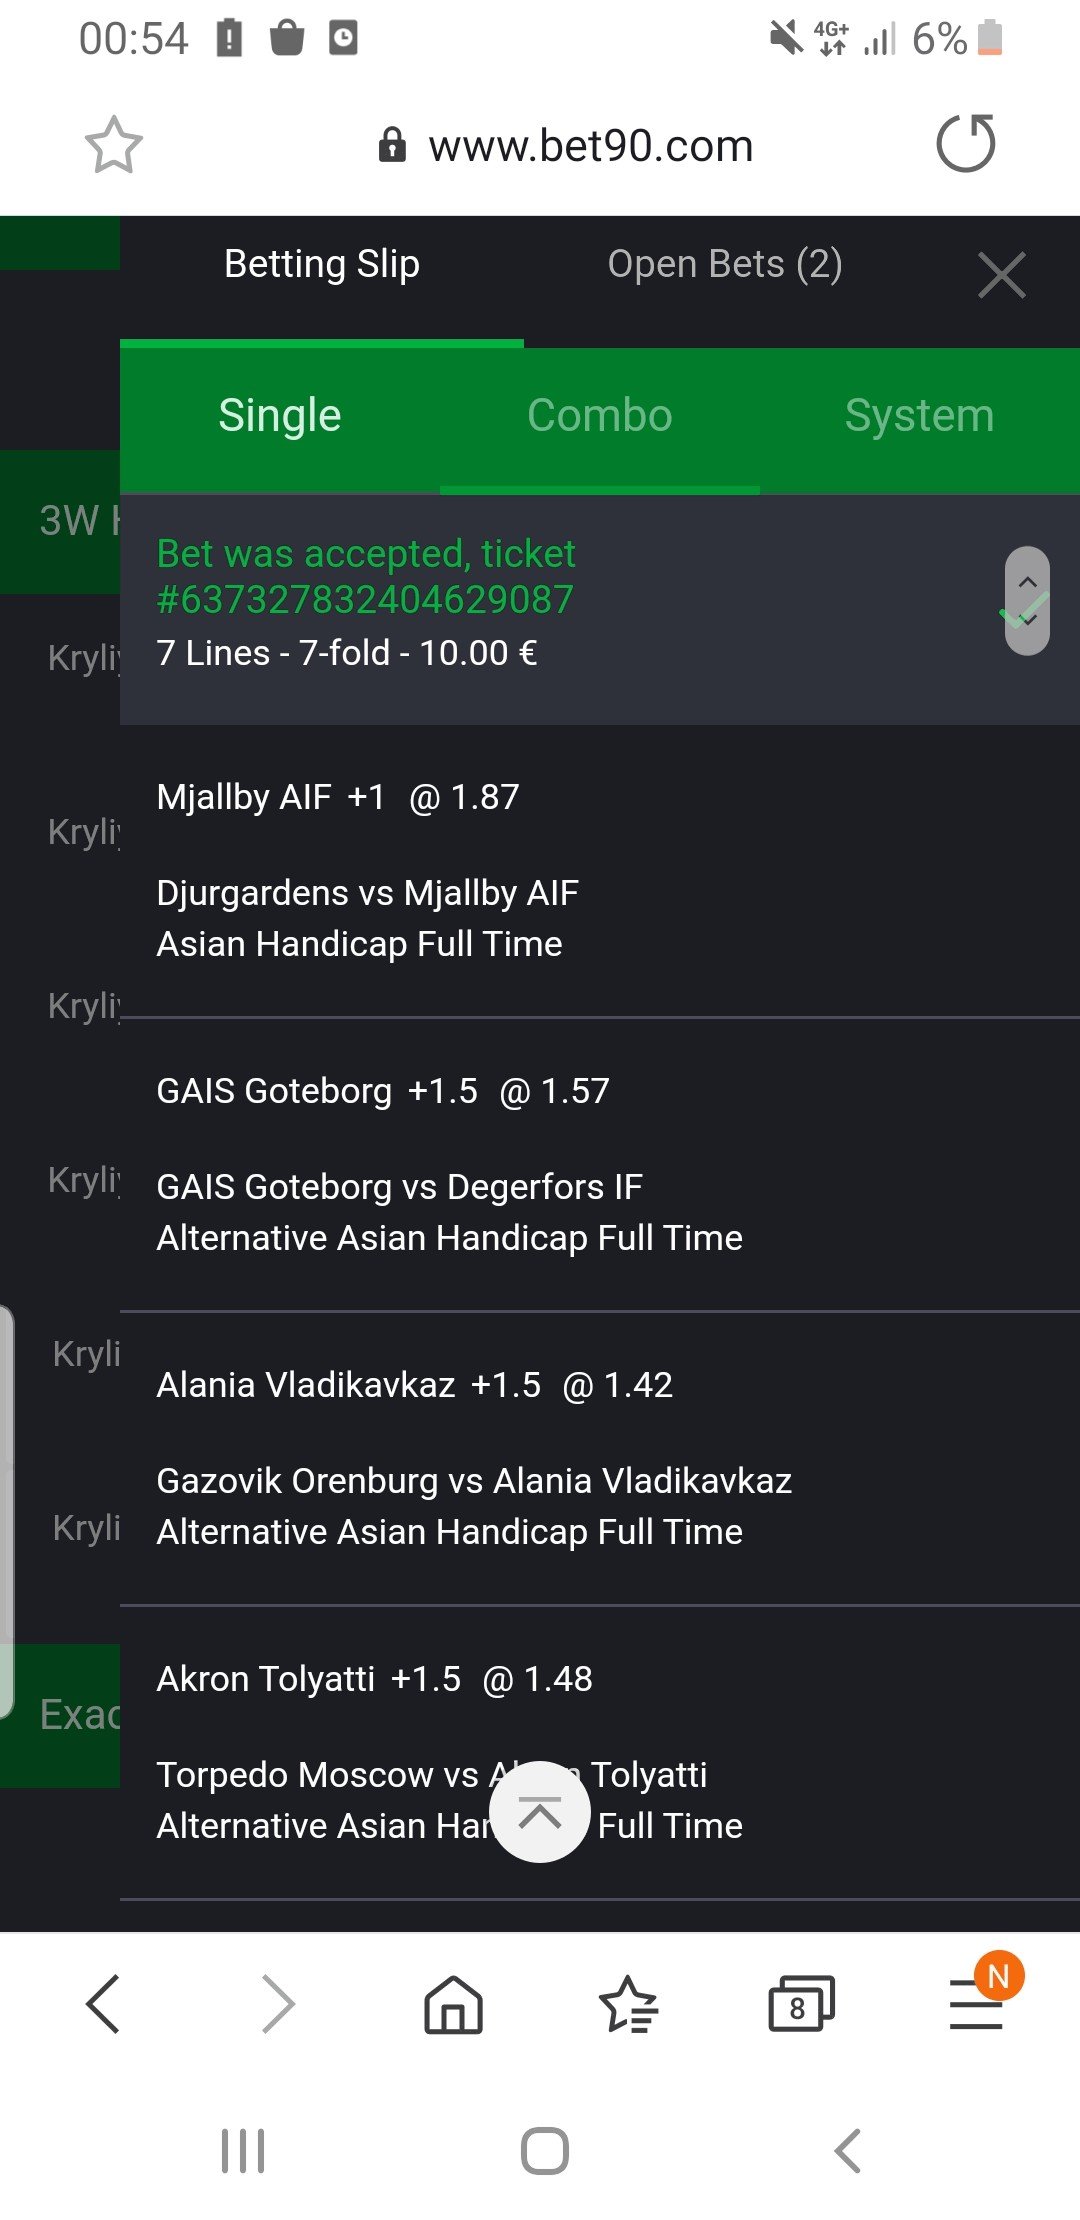
Task: Select the Combo bet type
Action: [x=599, y=415]
